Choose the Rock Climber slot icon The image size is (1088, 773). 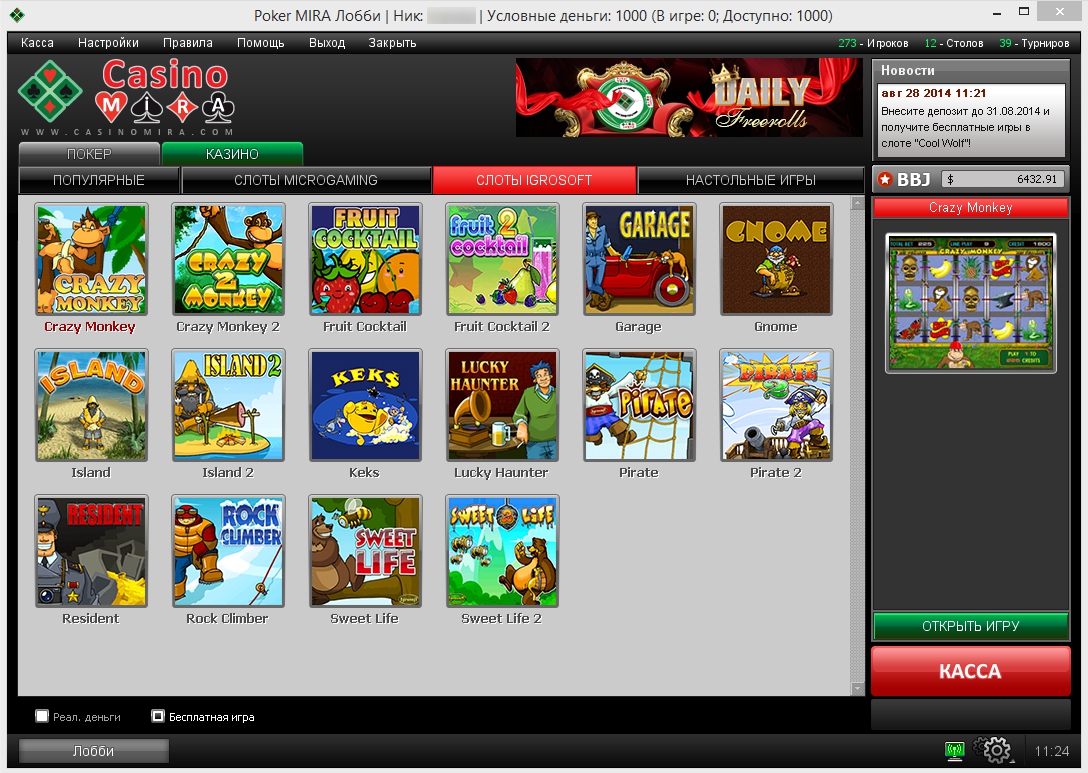tap(228, 551)
